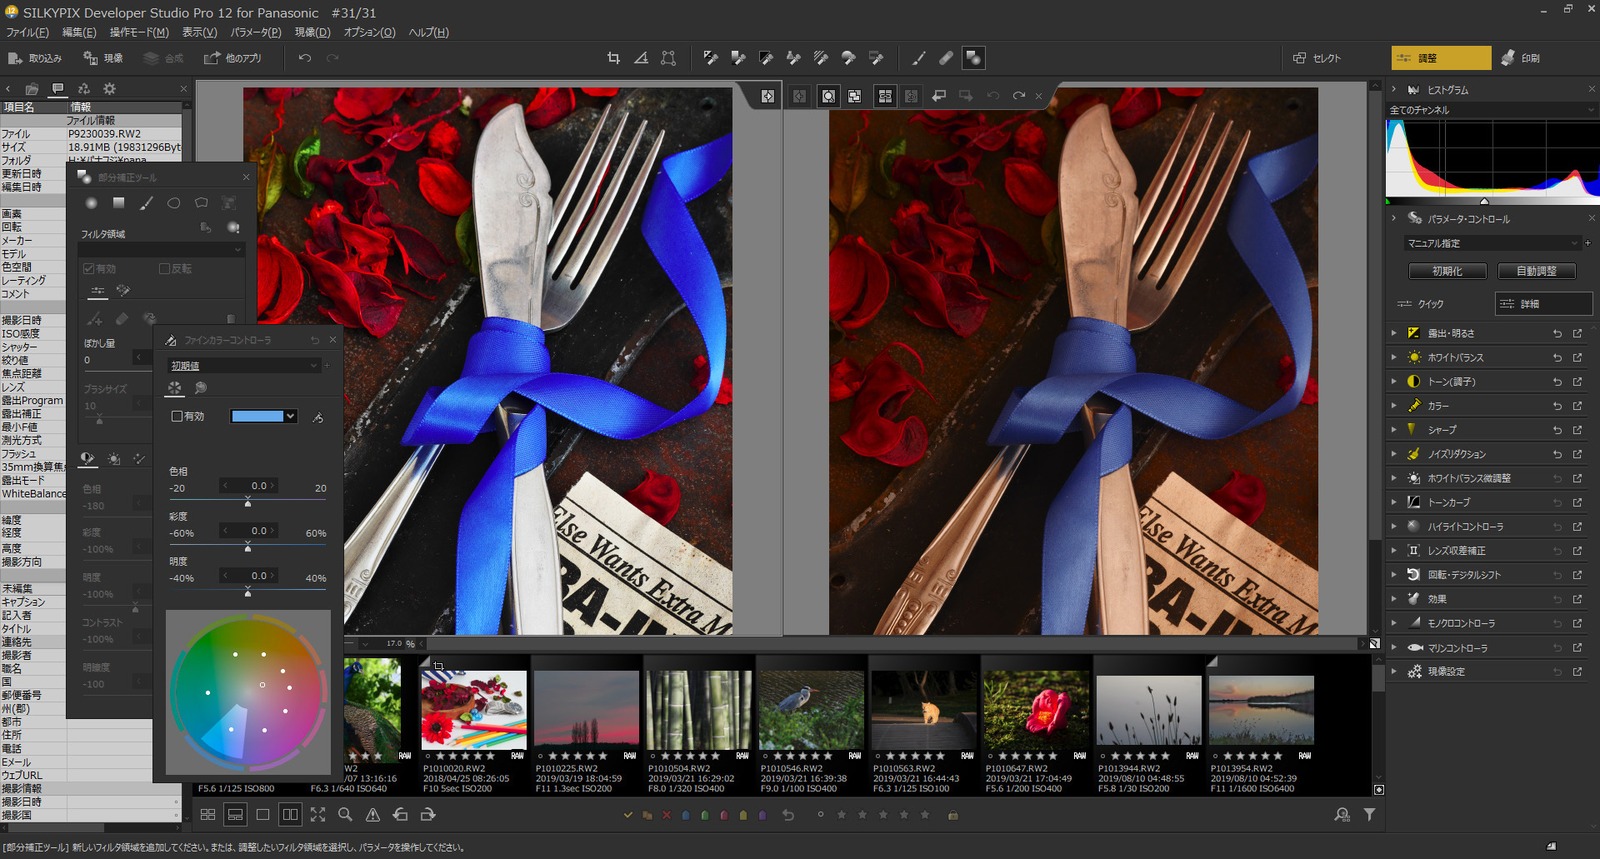Click the redo arrow in right preview toolbar
Image resolution: width=1600 pixels, height=859 pixels.
pos(1019,96)
